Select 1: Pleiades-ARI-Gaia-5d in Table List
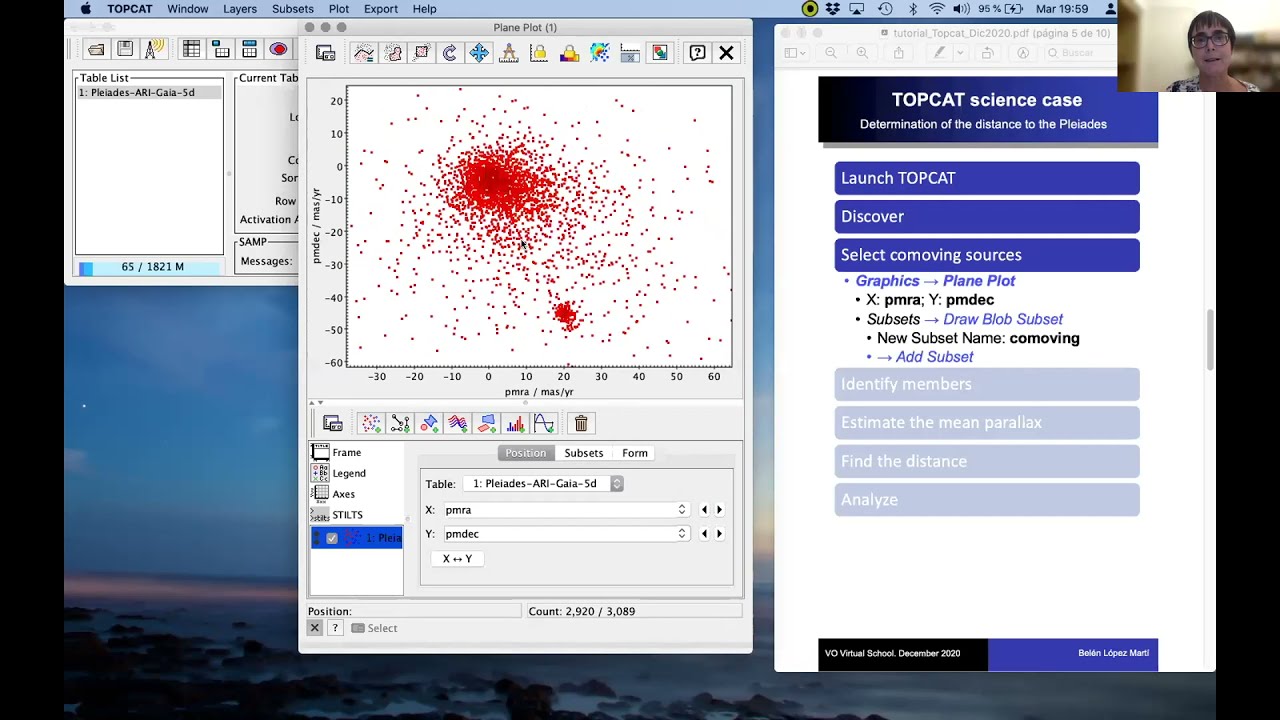Viewport: 1280px width, 720px height. point(149,92)
